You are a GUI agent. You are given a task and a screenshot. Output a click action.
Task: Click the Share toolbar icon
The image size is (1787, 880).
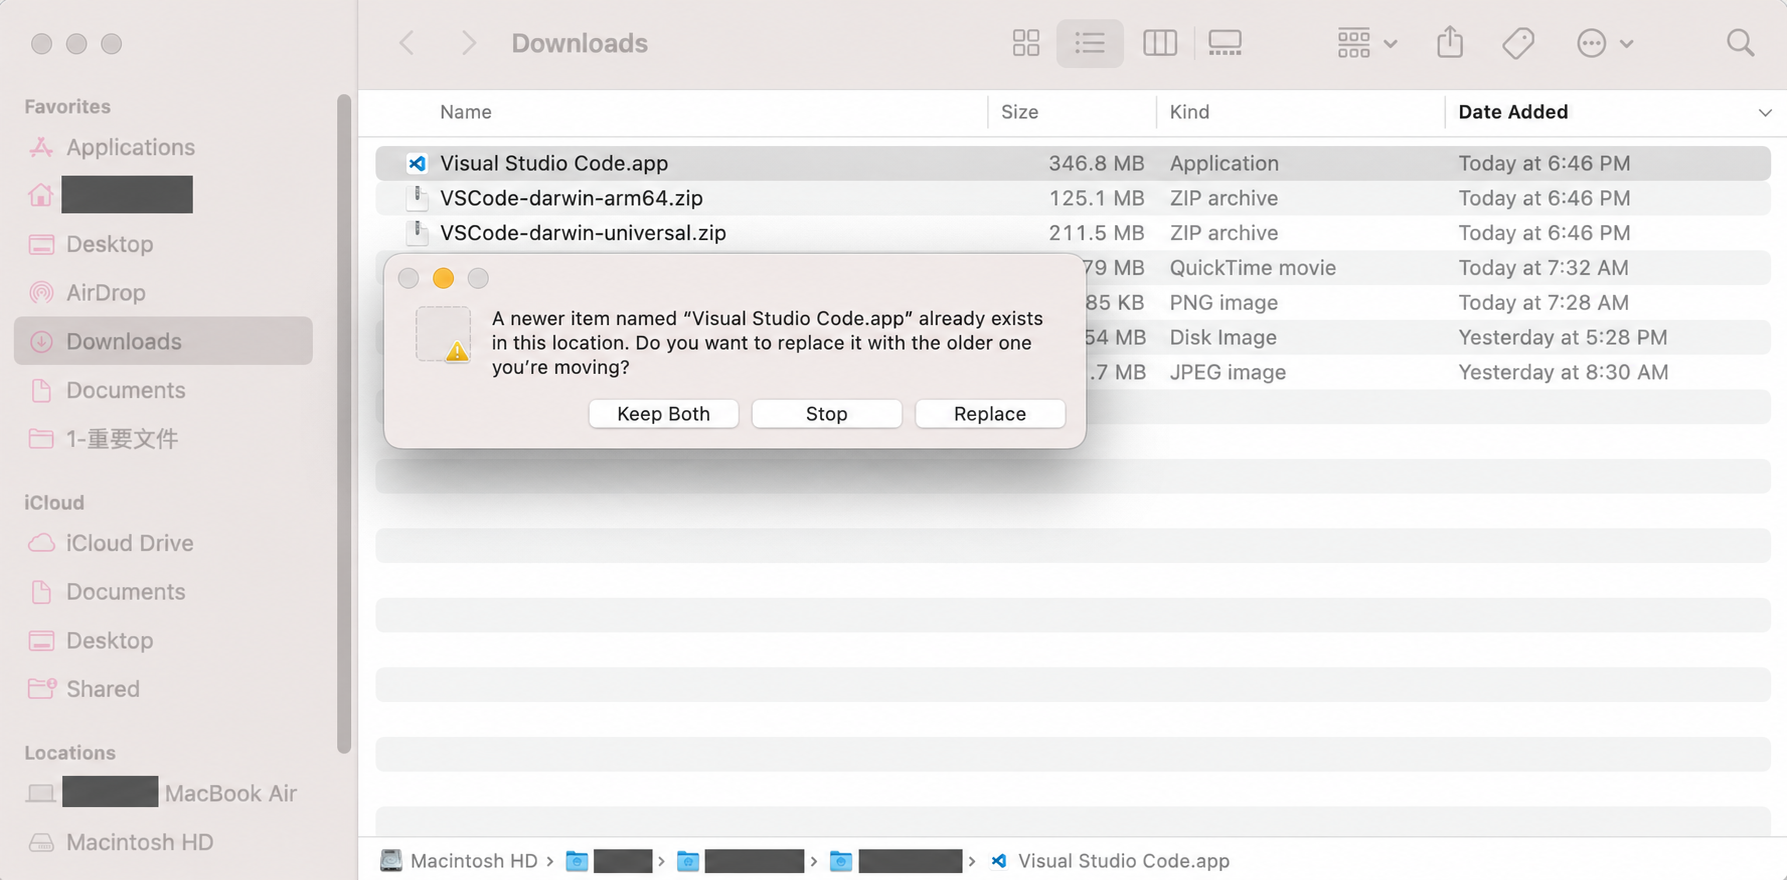tap(1449, 43)
